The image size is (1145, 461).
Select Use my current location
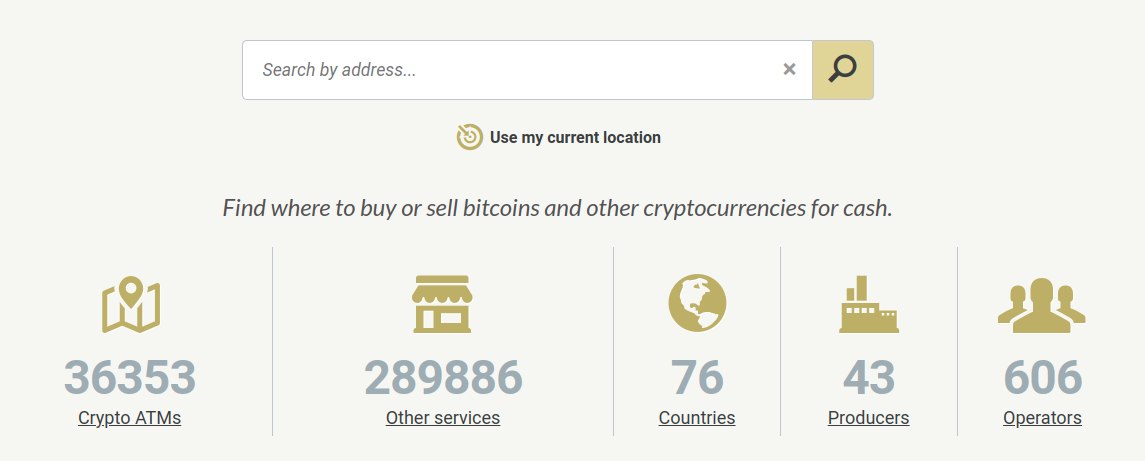pyautogui.click(x=575, y=137)
